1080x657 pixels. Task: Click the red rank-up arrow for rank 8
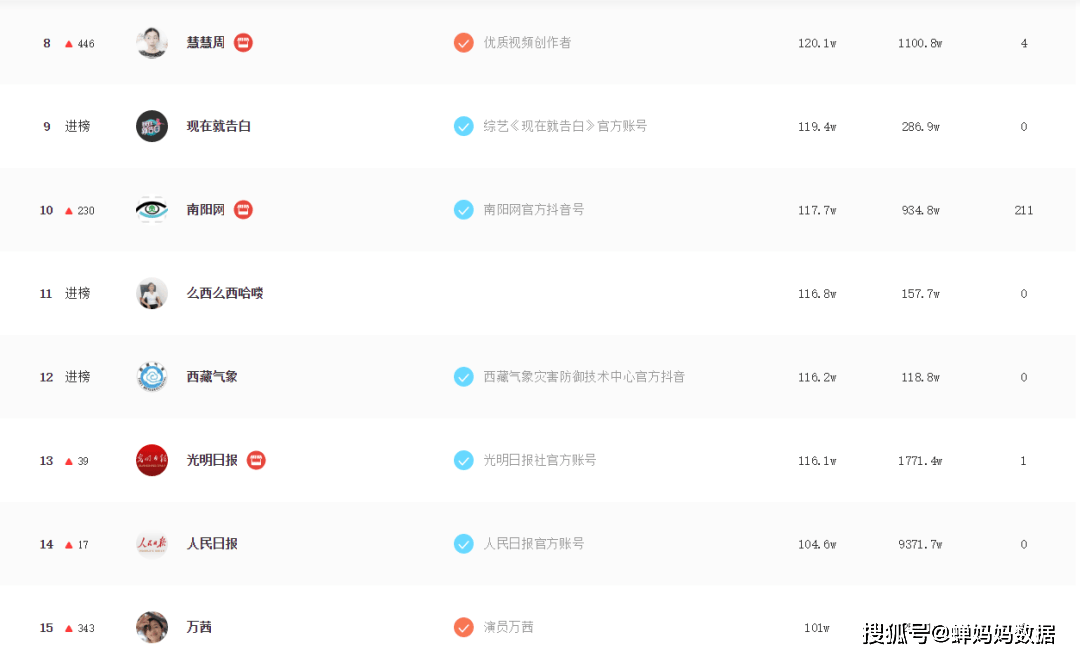(x=69, y=44)
